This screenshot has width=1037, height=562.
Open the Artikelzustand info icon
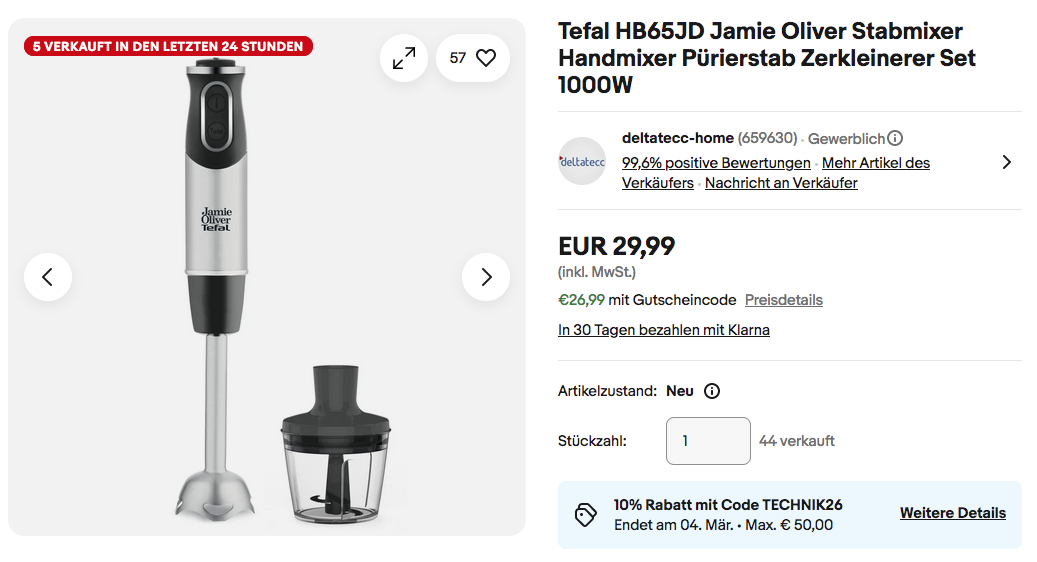click(712, 391)
